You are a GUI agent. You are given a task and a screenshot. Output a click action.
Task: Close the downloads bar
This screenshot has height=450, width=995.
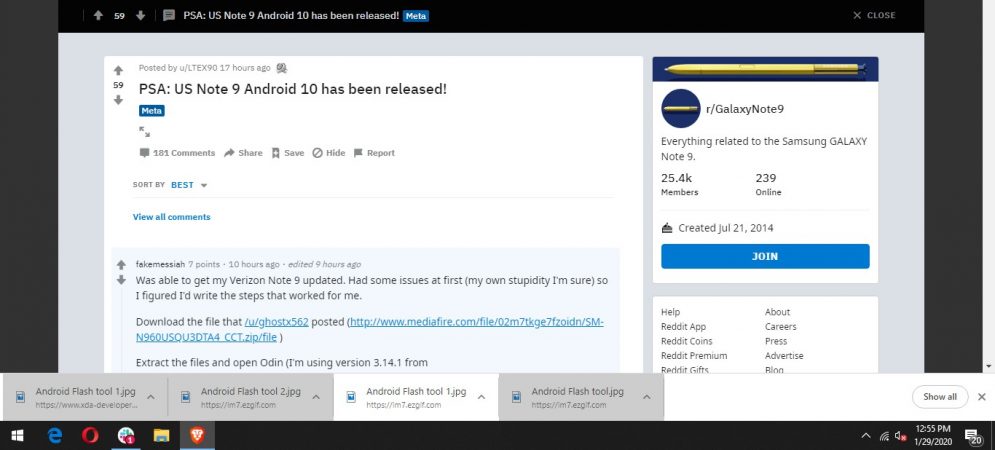click(x=982, y=397)
